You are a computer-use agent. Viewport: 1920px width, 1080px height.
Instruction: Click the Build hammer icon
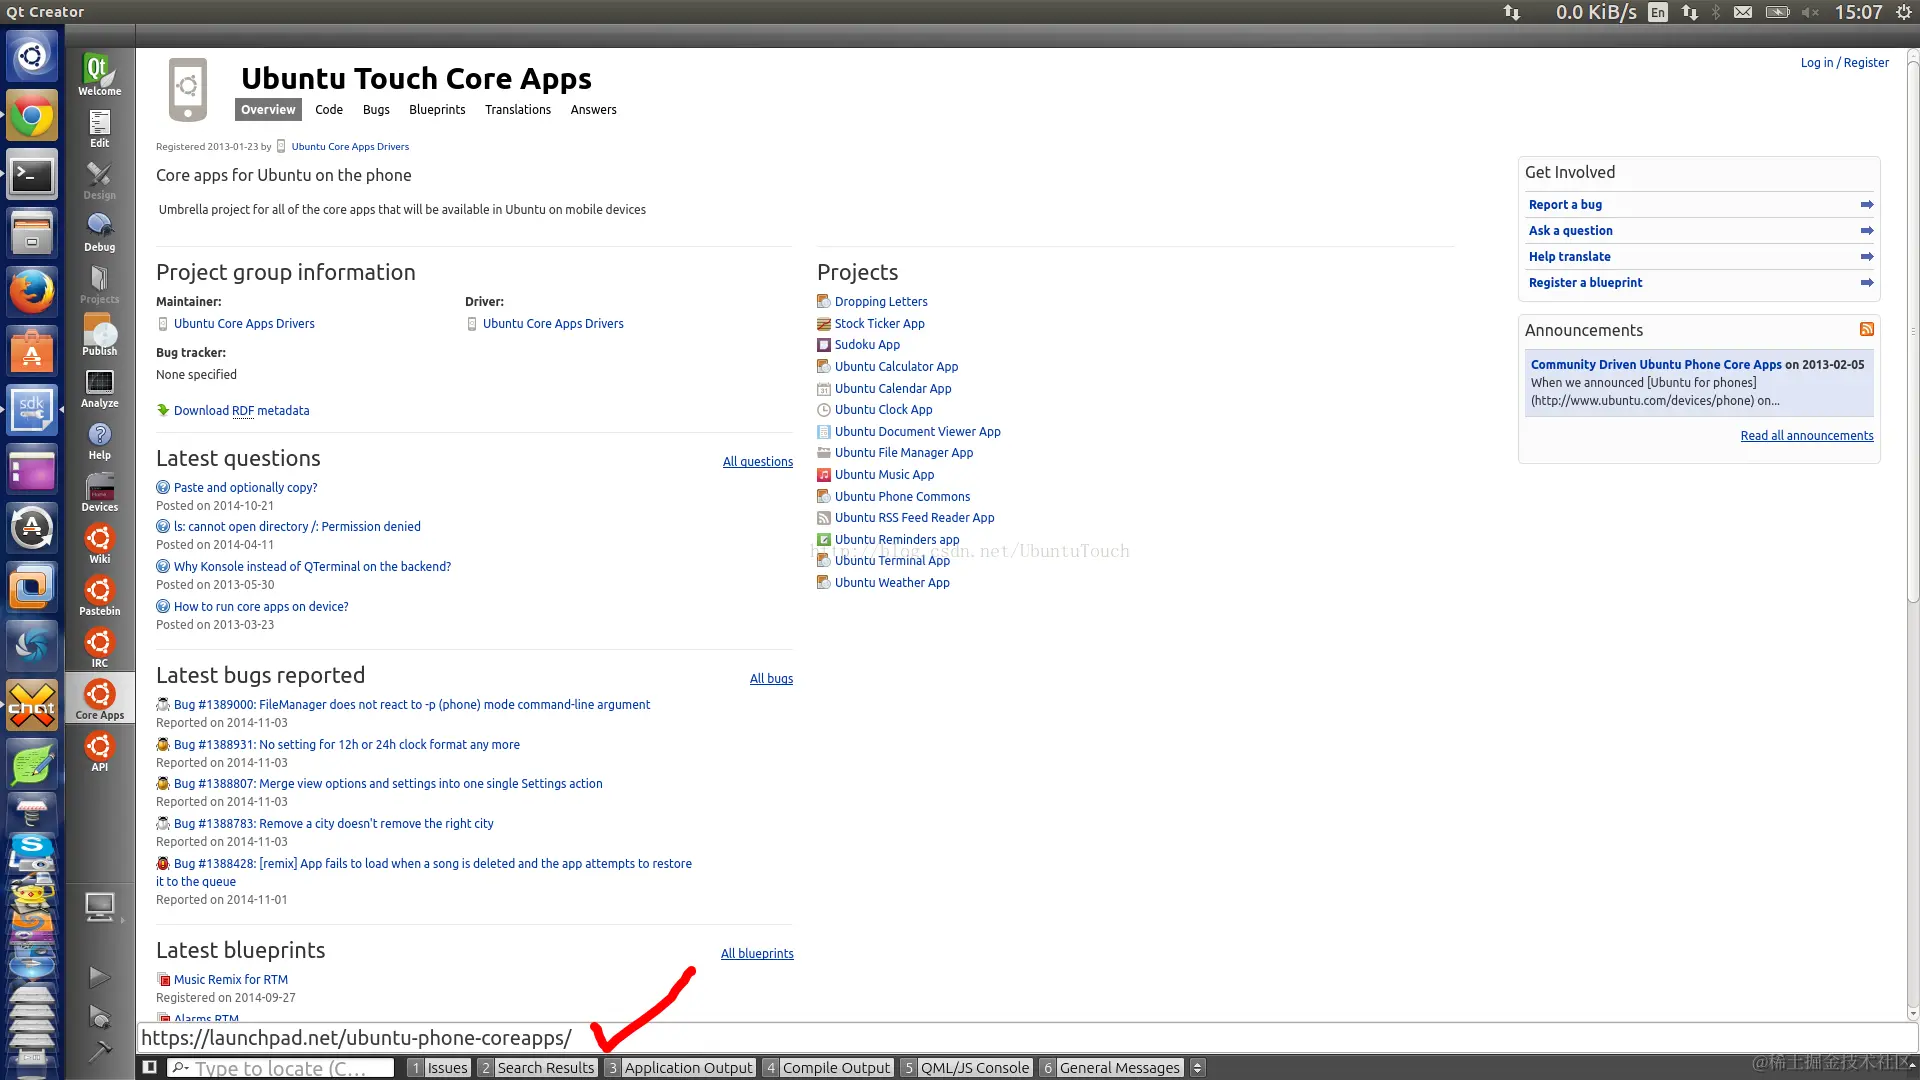pyautogui.click(x=99, y=1051)
